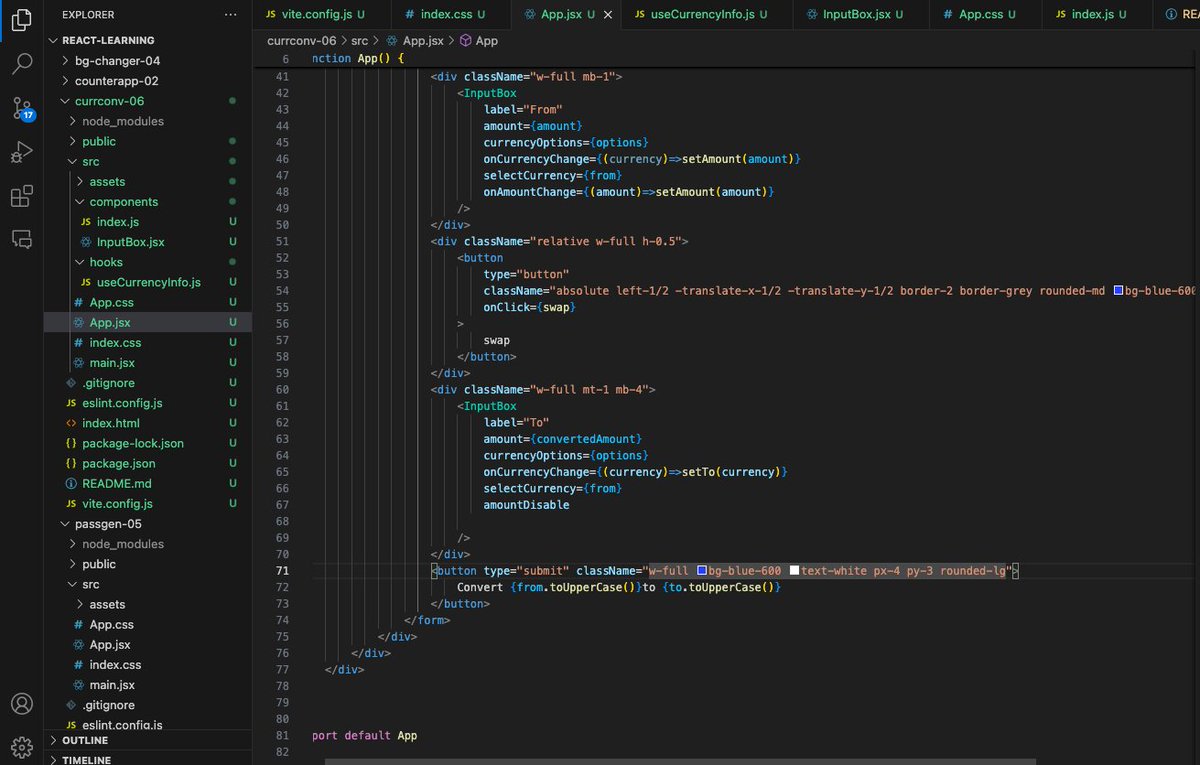Expand the TIMELINE section
This screenshot has height=765, width=1200.
[147, 759]
